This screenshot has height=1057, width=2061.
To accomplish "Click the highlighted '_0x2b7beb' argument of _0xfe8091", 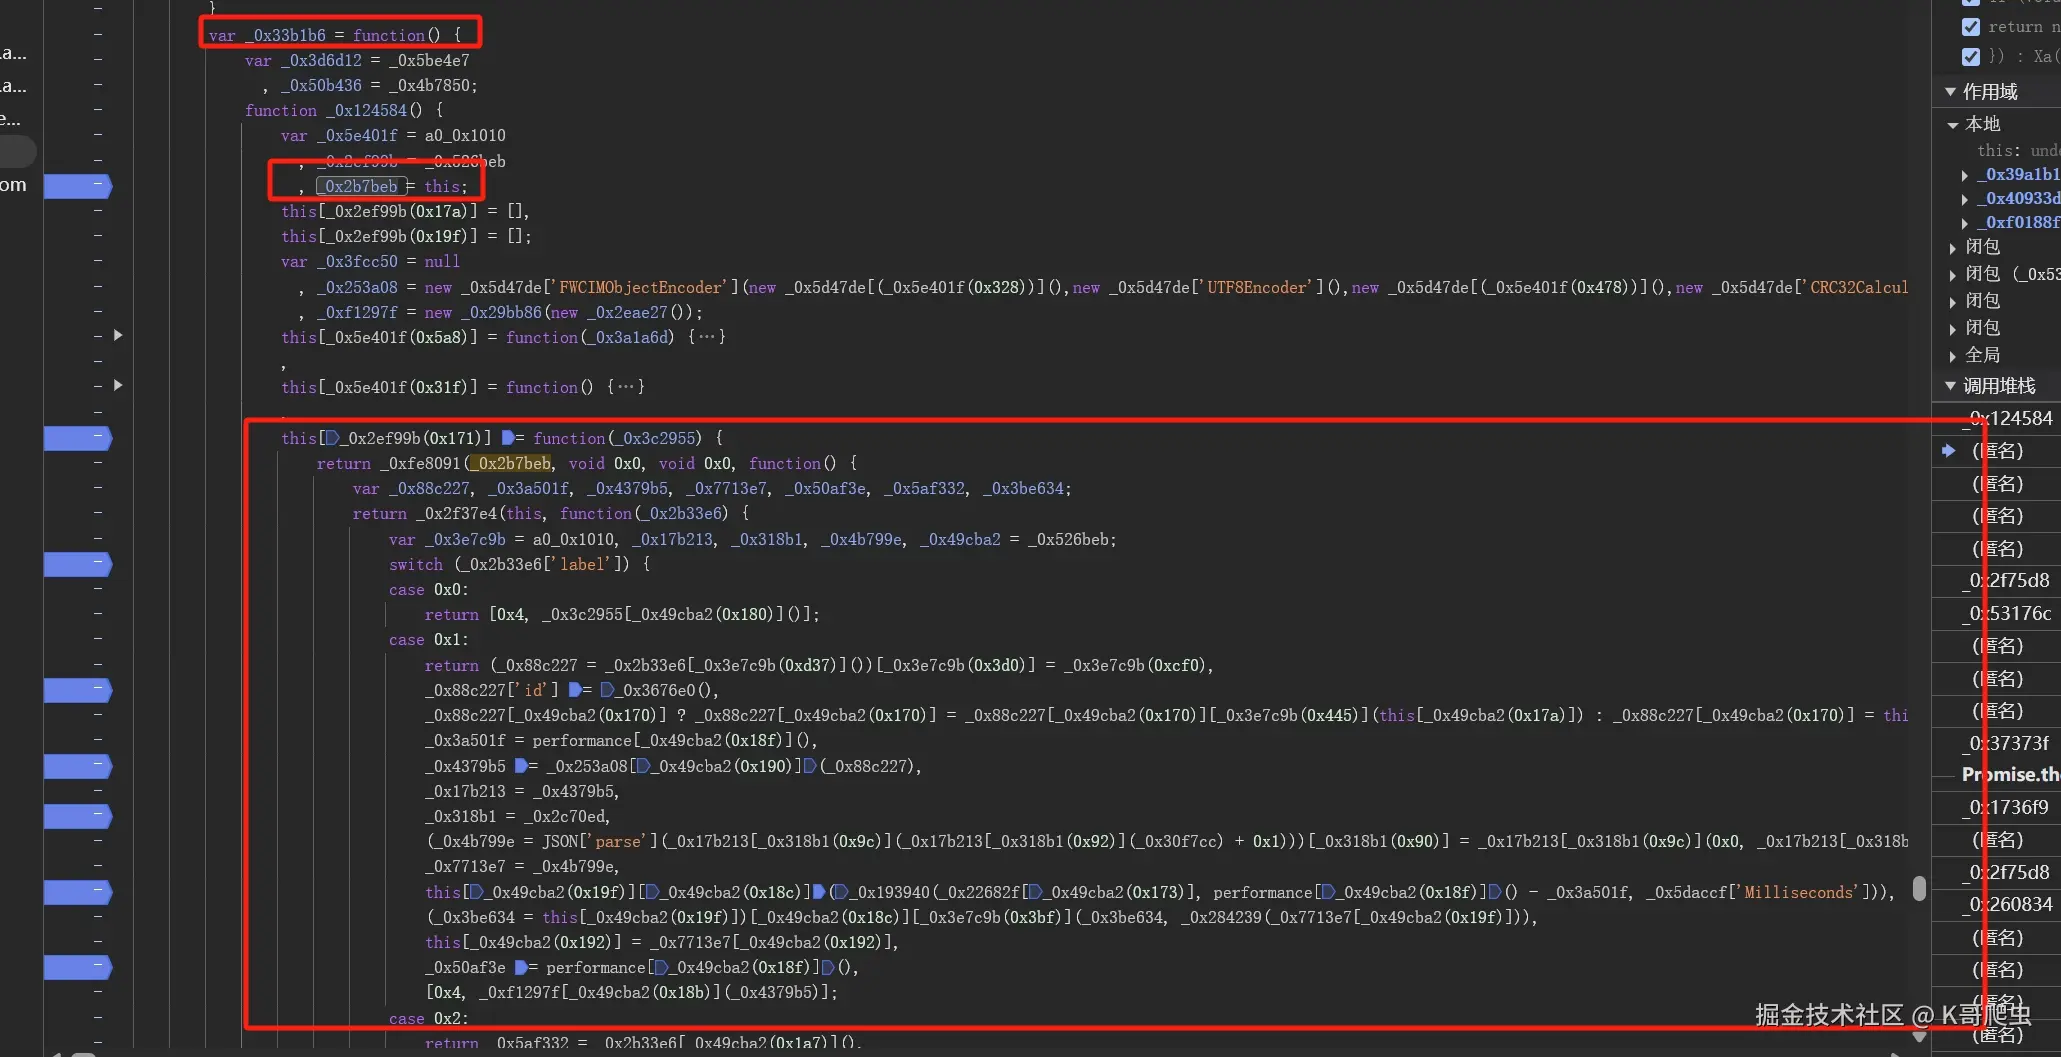I will (x=510, y=463).
